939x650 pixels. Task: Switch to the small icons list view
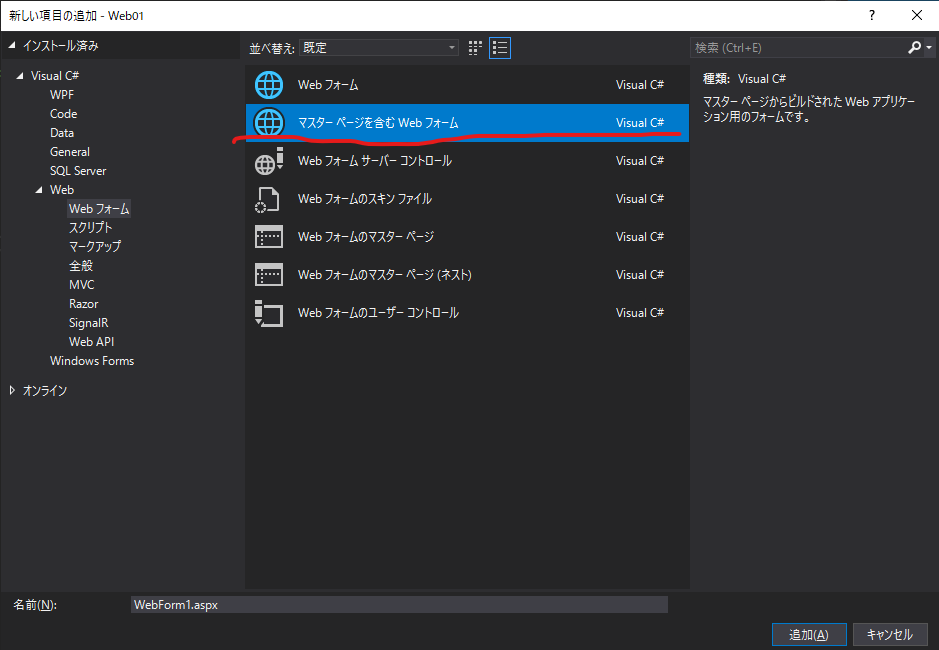click(x=500, y=48)
